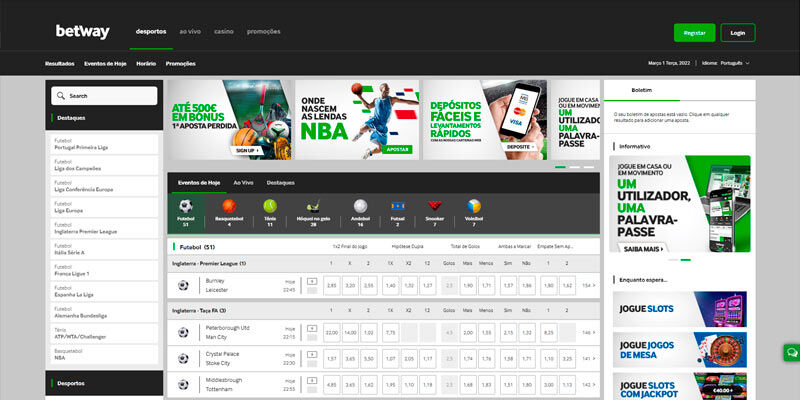Select the Andebol sport icon
800x400 pixels.
pyautogui.click(x=360, y=206)
